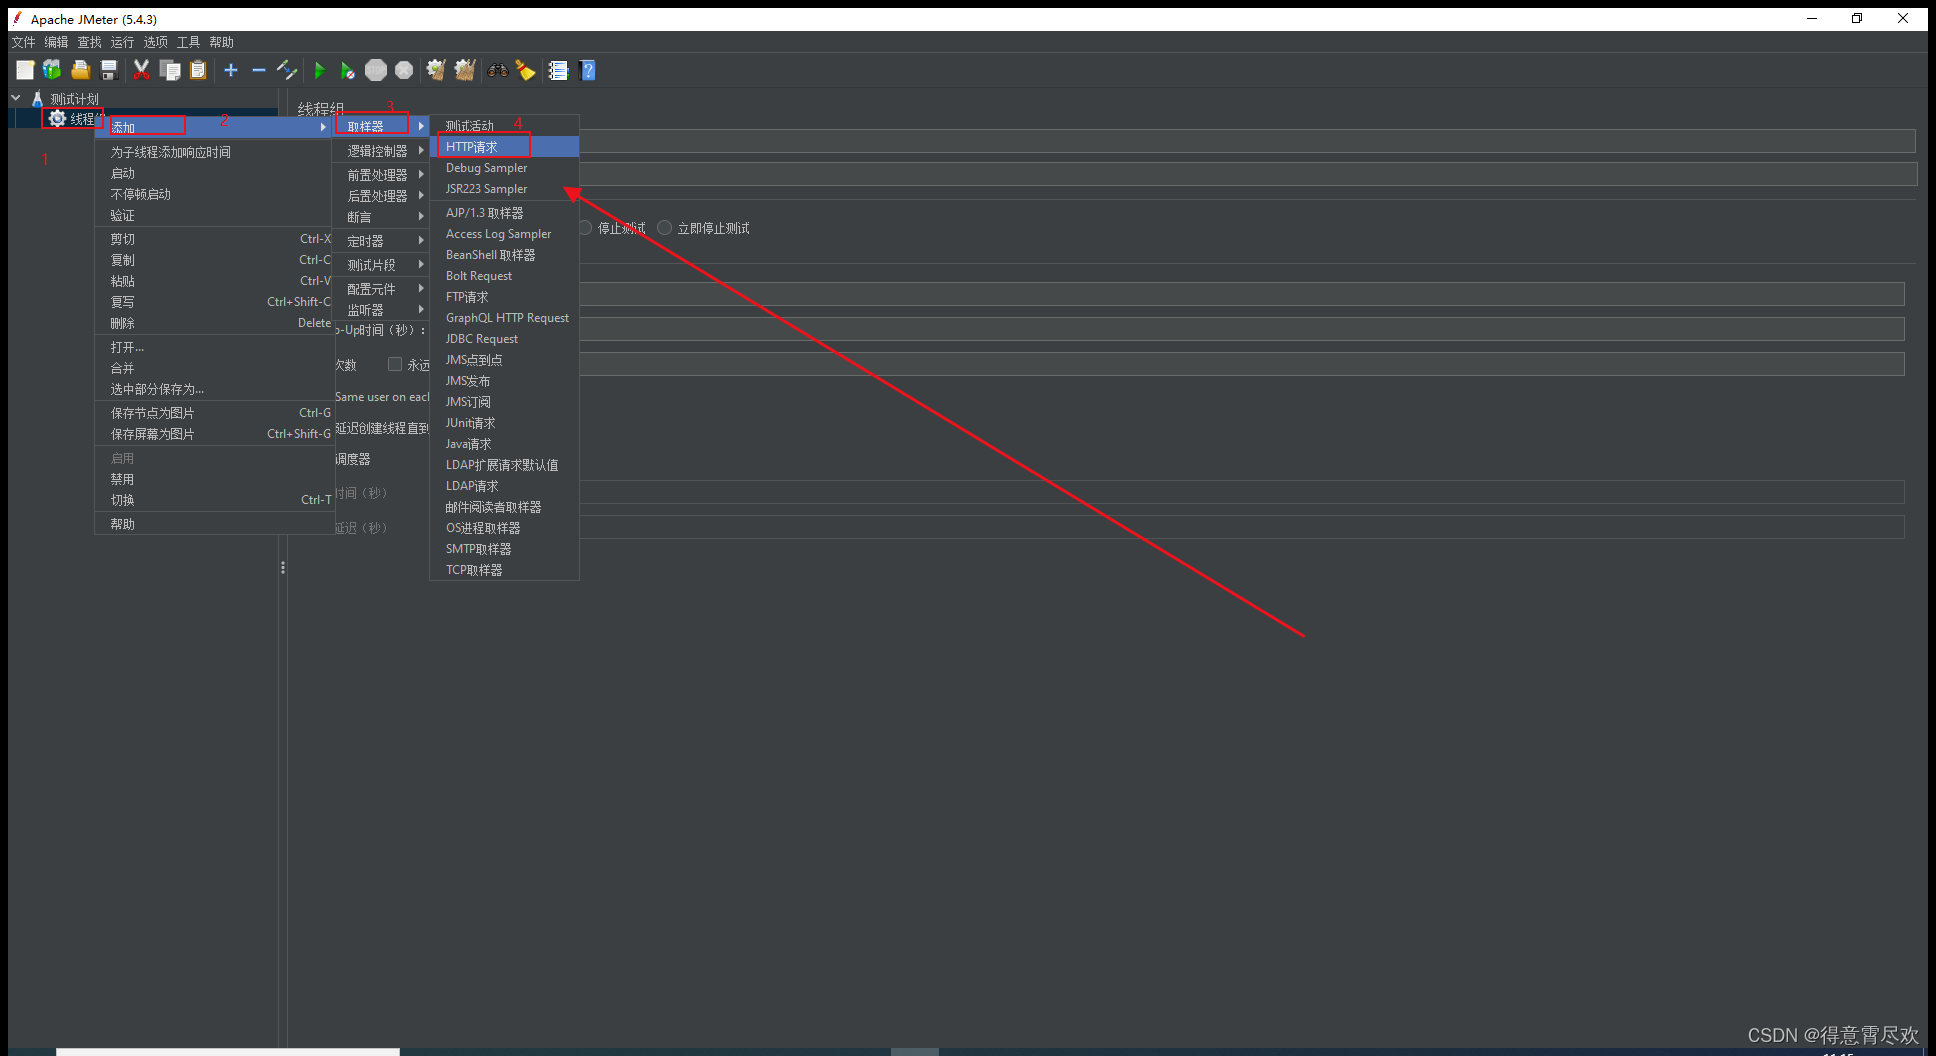Click the Shutdown grey X icon
This screenshot has width=1936, height=1056.
coord(404,70)
